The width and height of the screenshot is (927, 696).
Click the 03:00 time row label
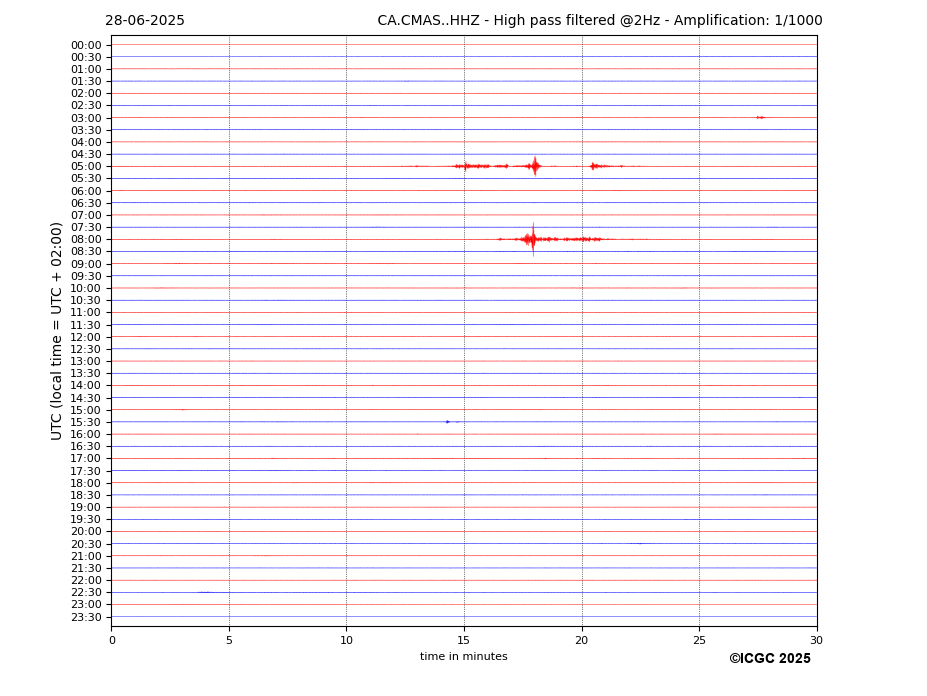(x=86, y=118)
